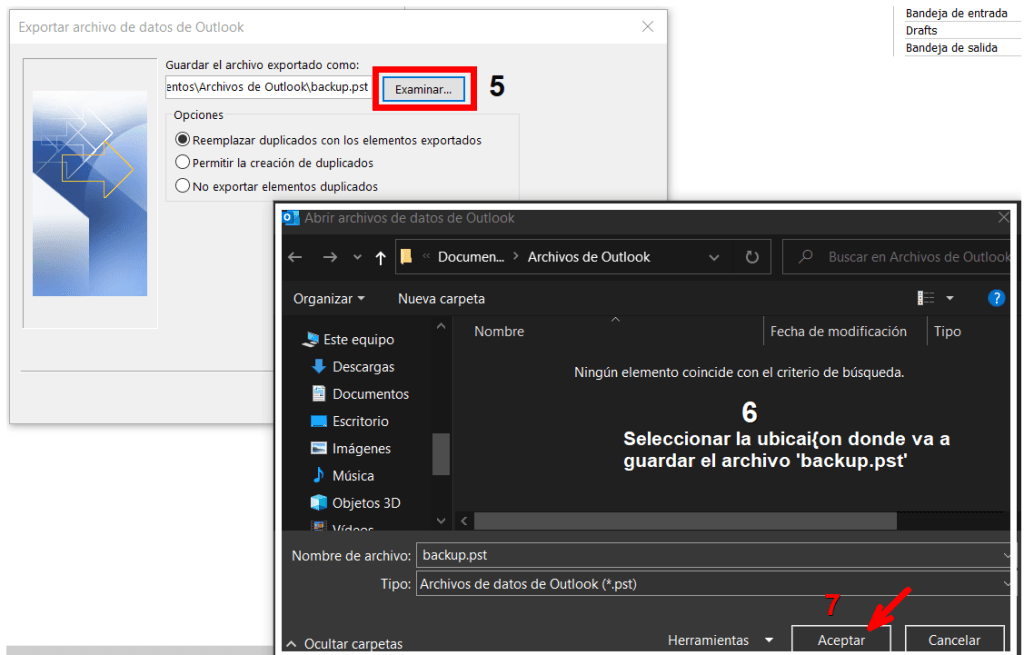
Task: Click the Descargas download arrow icon
Action: [x=319, y=366]
